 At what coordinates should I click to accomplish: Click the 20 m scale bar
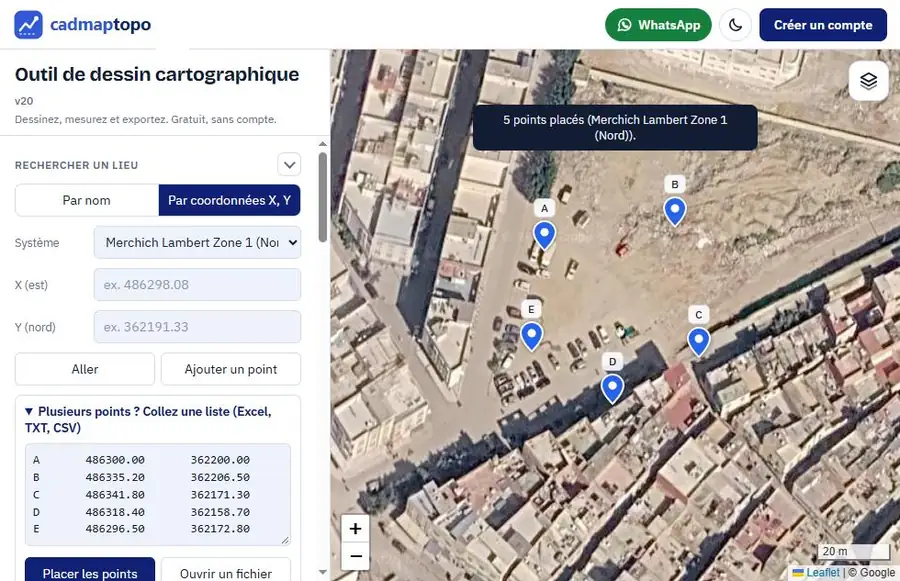click(x=853, y=551)
